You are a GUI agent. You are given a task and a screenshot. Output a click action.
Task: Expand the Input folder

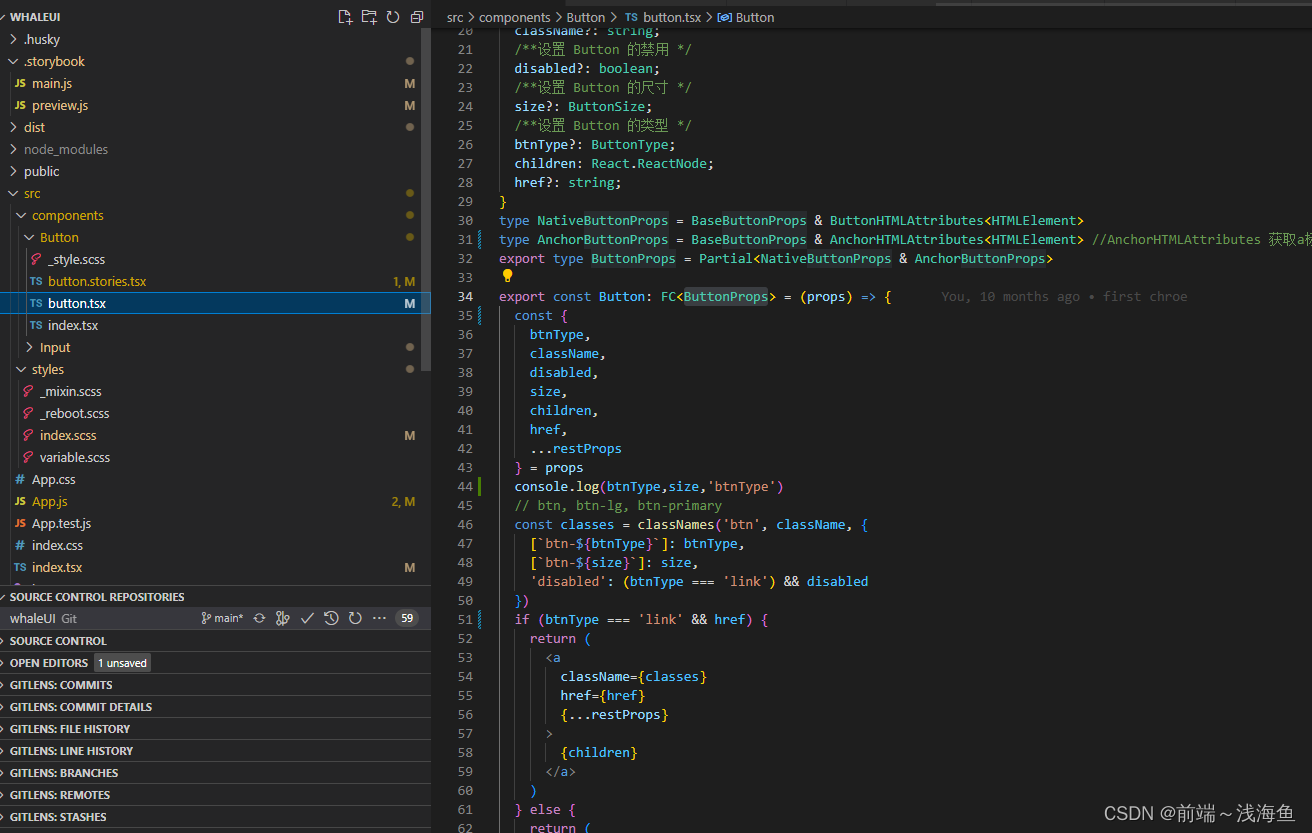click(30, 347)
